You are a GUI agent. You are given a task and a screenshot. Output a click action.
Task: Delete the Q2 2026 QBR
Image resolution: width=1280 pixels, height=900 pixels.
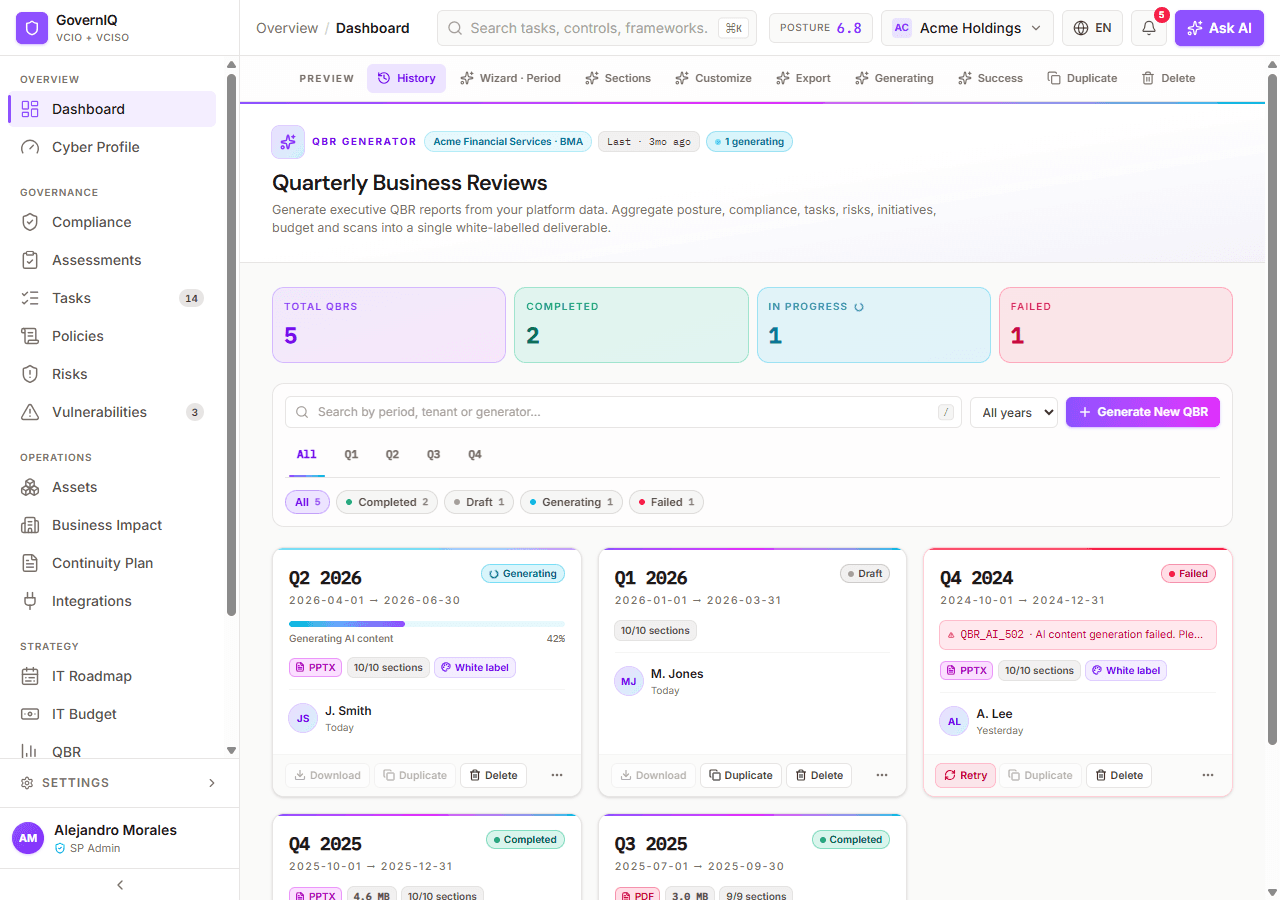click(493, 775)
